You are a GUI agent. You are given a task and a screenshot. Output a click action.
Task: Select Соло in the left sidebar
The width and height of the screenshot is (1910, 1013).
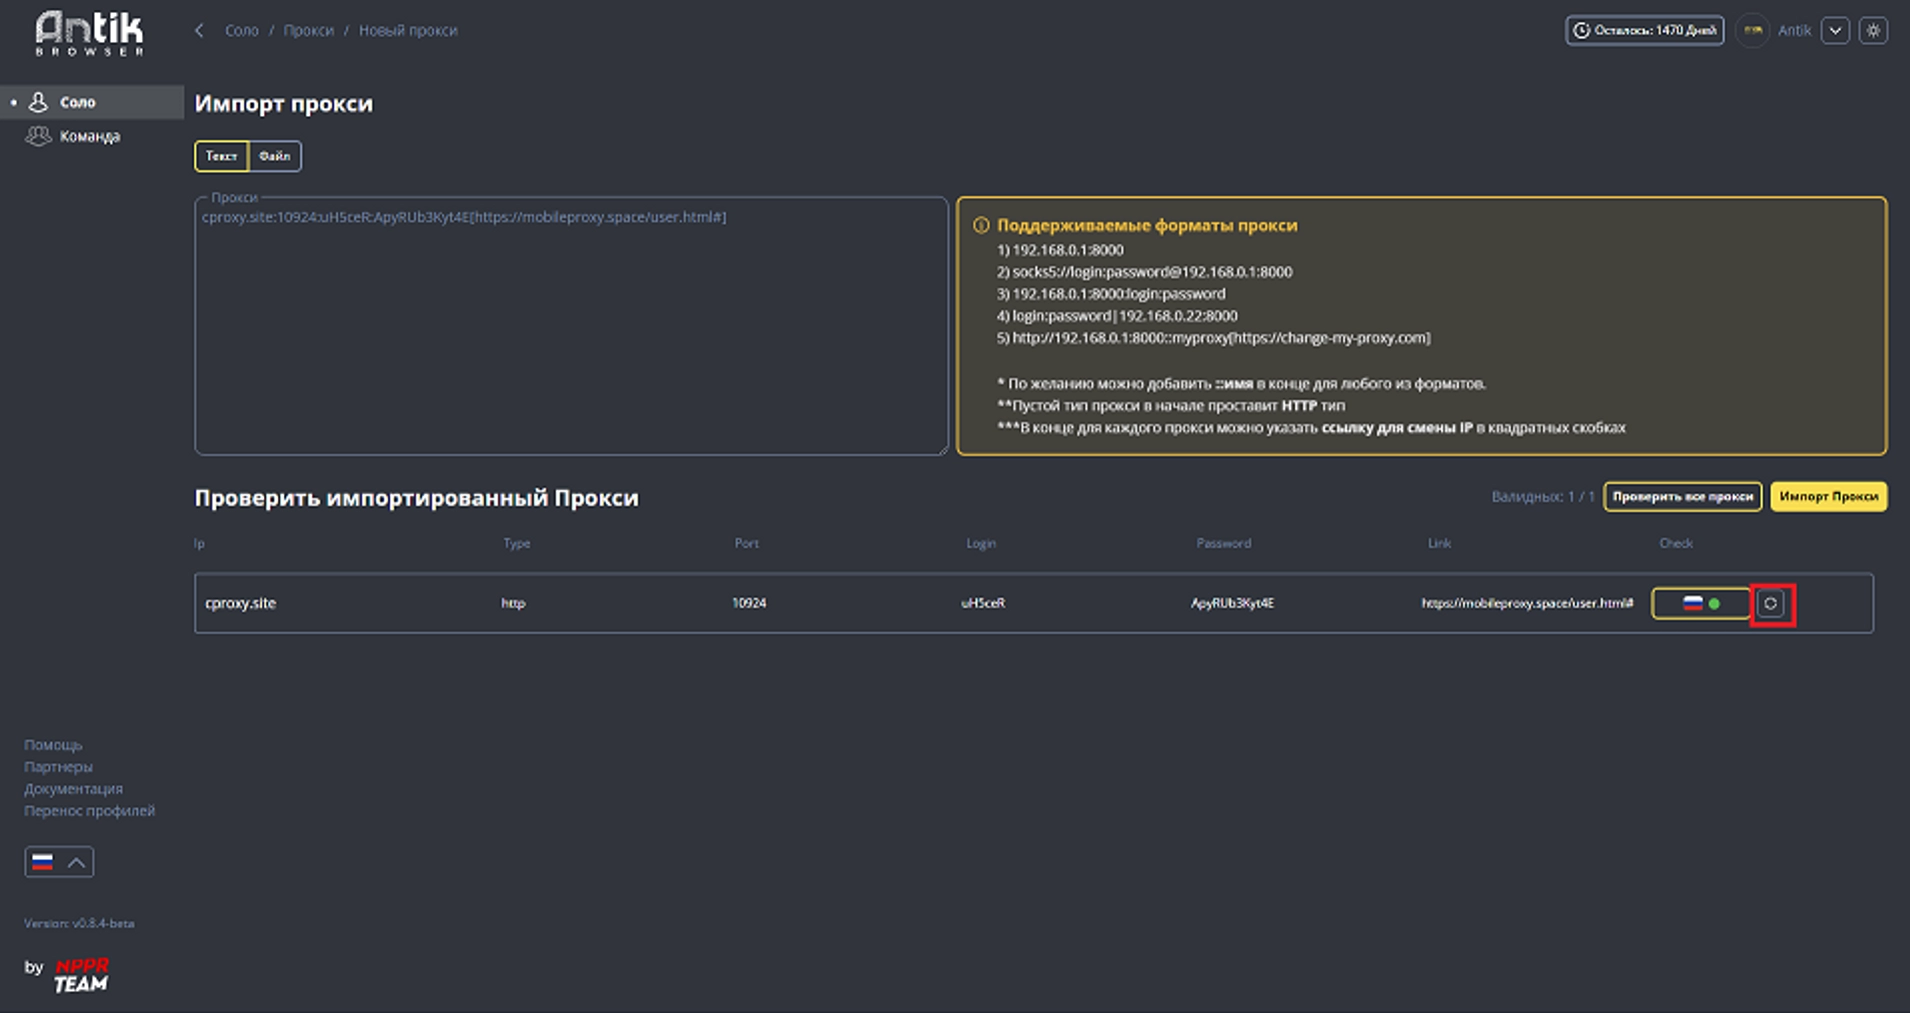[x=77, y=101]
